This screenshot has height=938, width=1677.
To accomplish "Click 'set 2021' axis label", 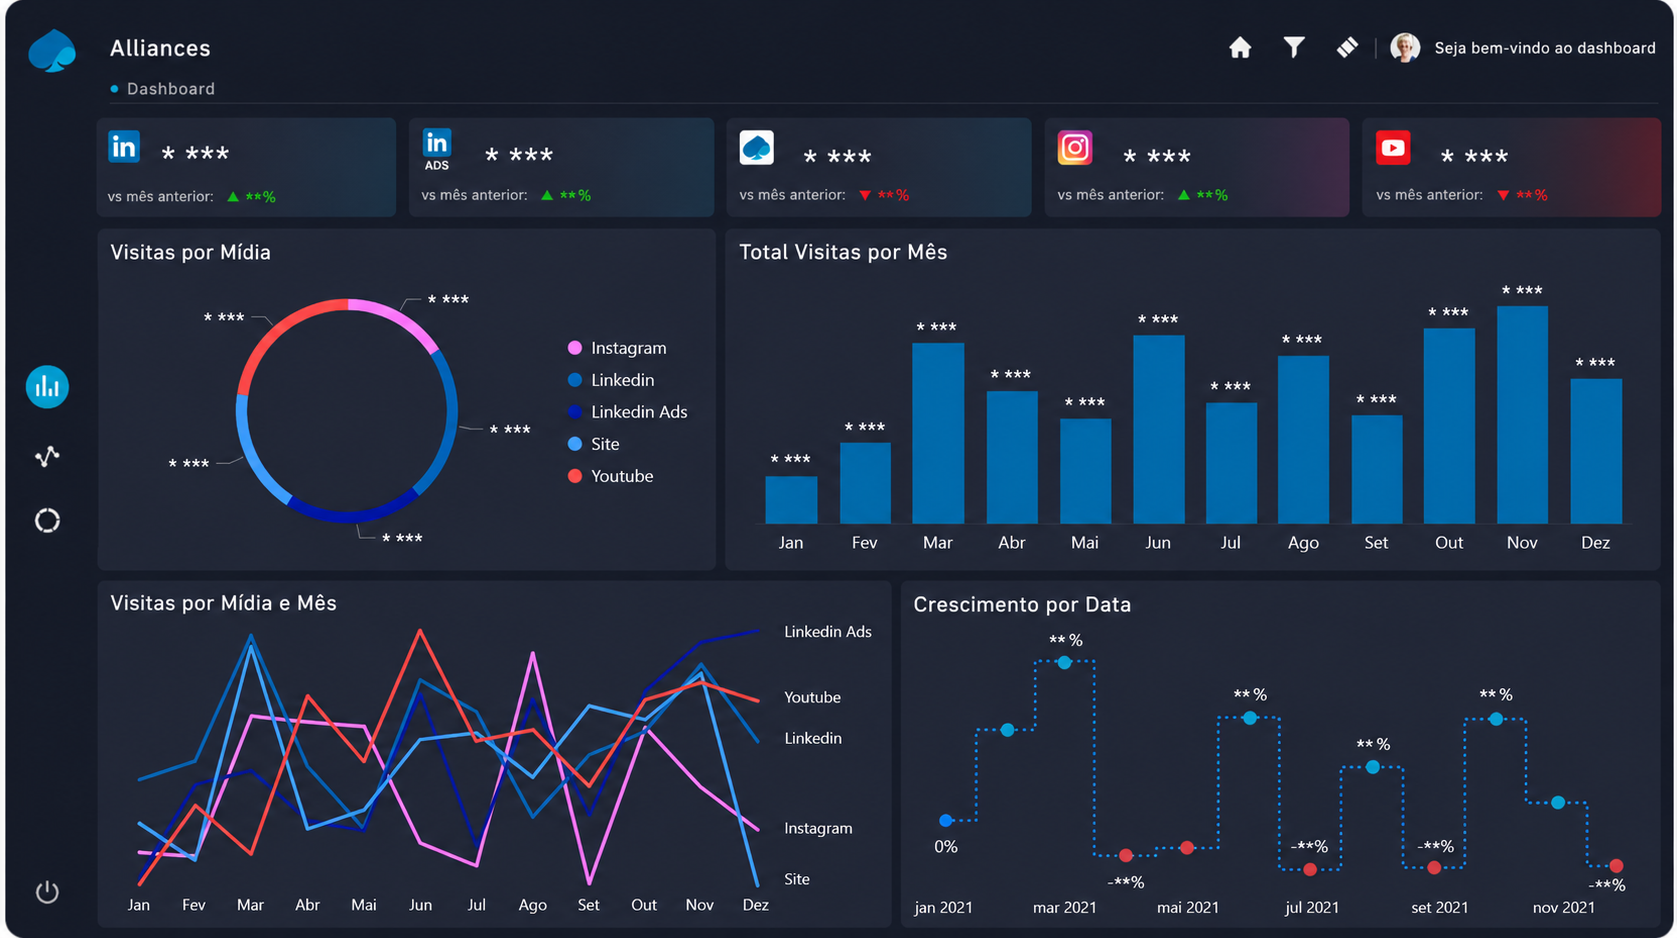I will coord(1440,908).
